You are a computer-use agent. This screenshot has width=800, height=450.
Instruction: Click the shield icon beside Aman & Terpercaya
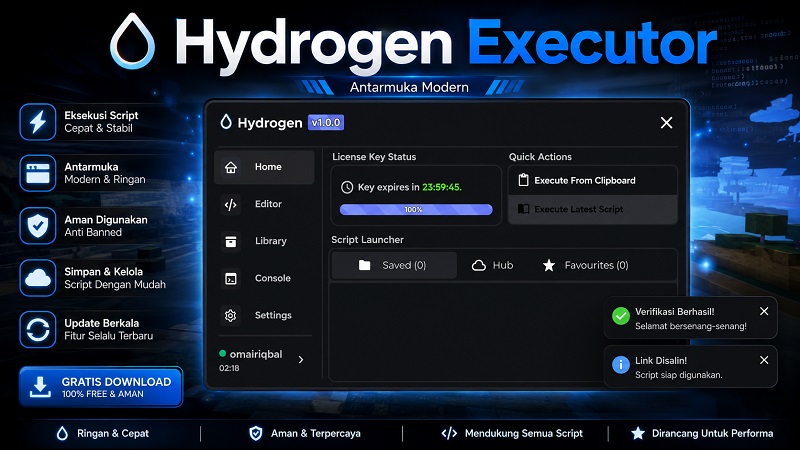click(x=256, y=434)
